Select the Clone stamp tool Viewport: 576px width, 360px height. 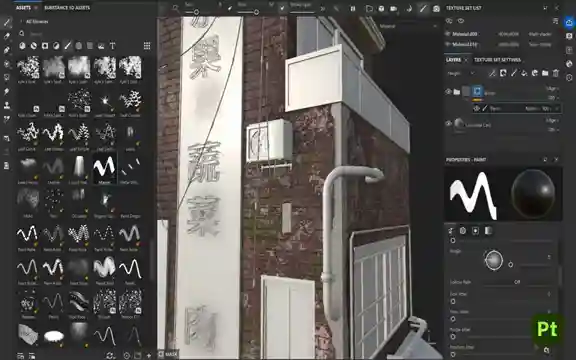point(7,105)
